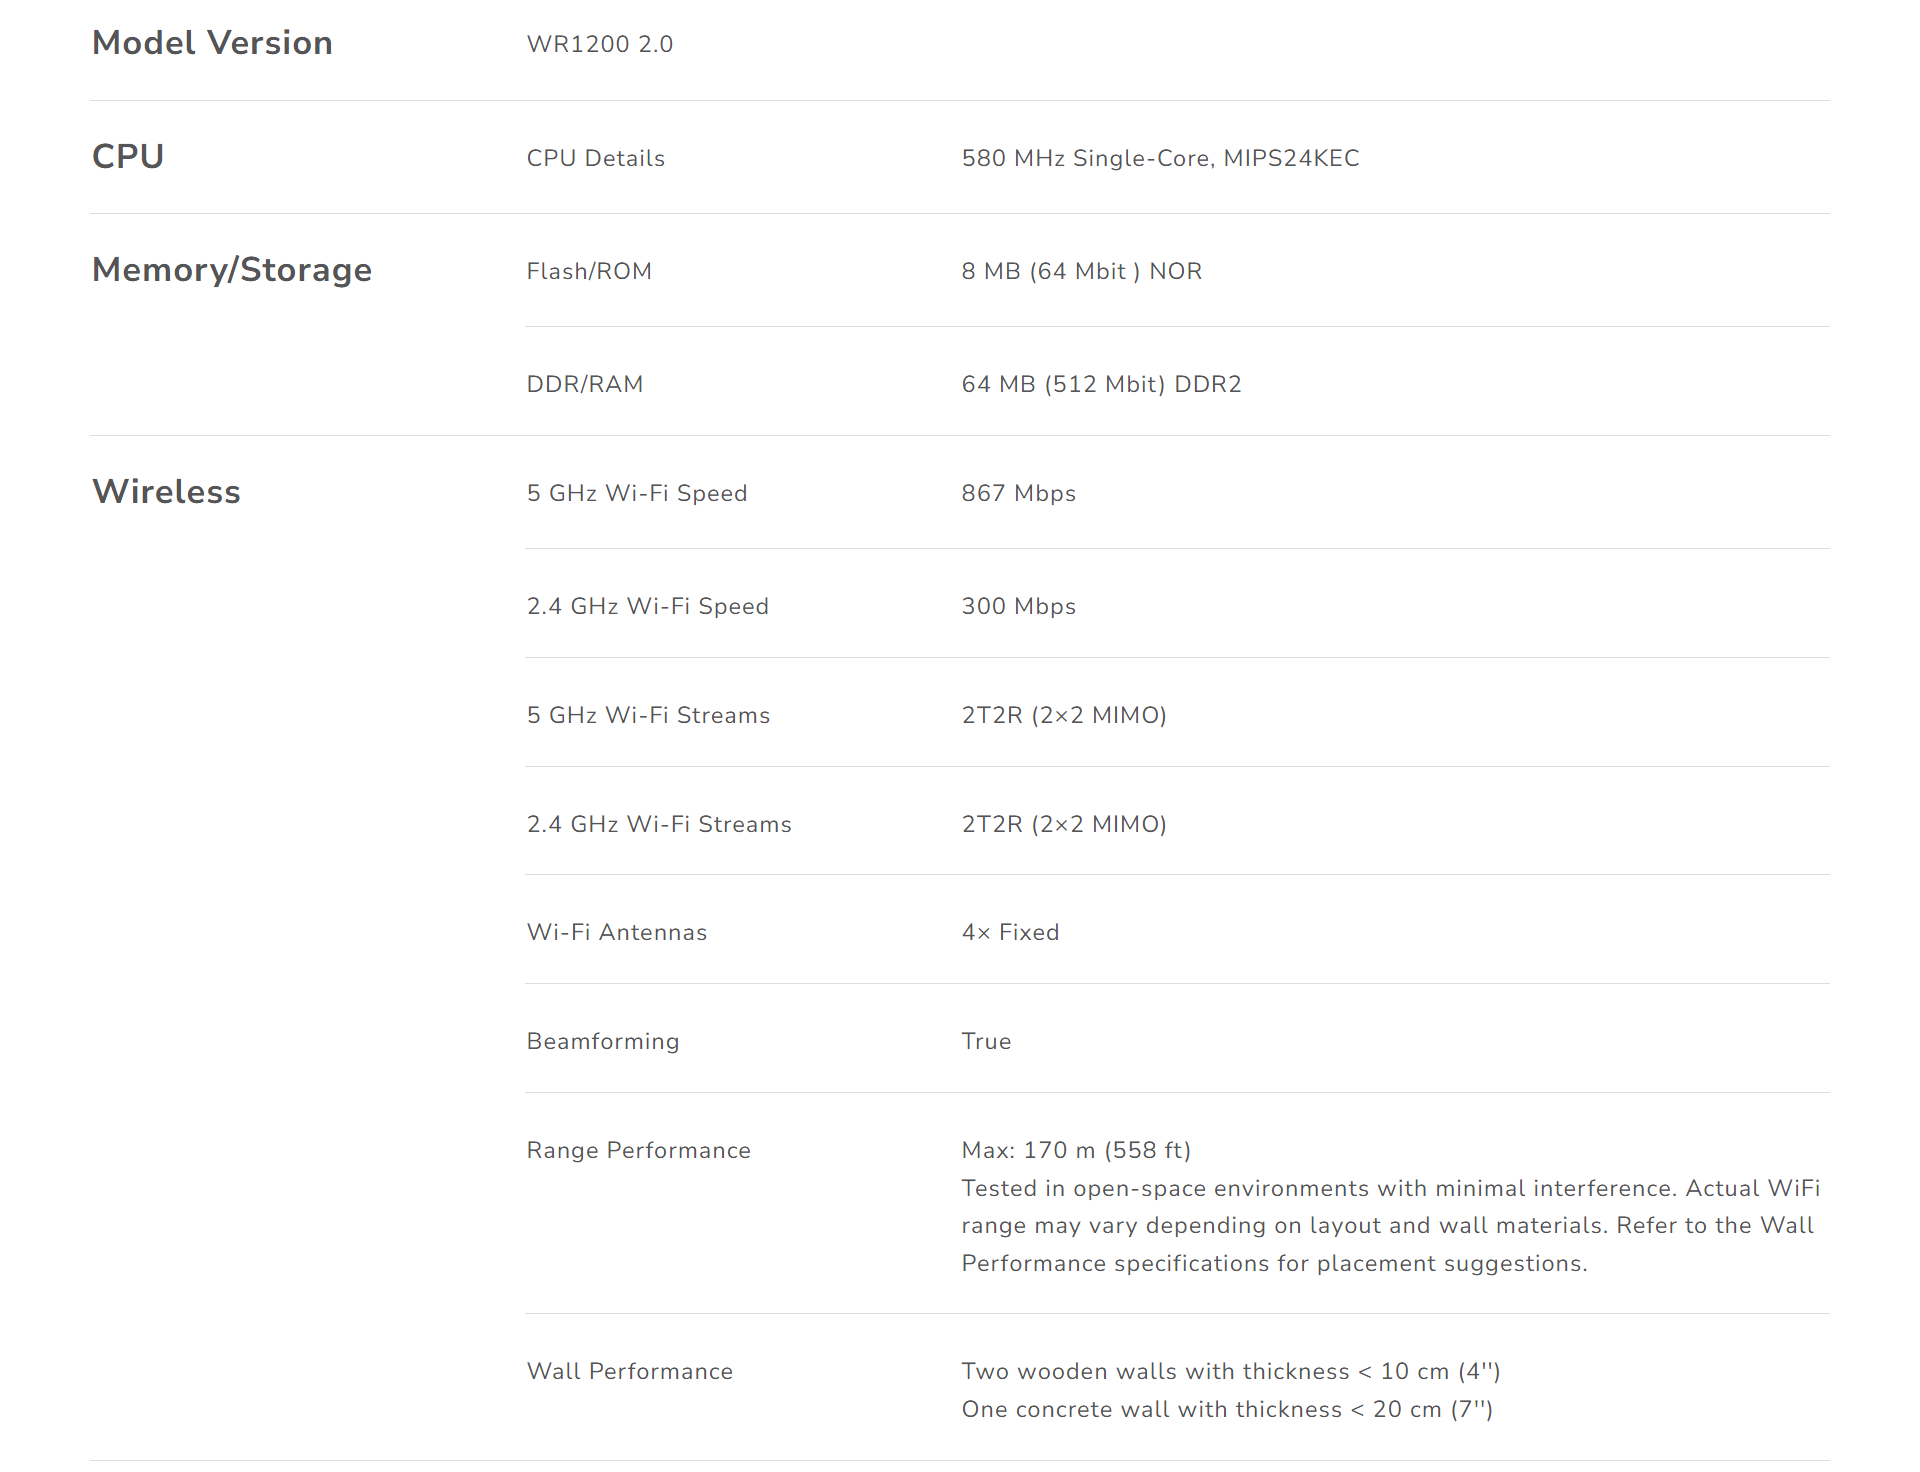This screenshot has width=1920, height=1472.
Task: Select the Beamforming True value
Action: [x=986, y=1041]
